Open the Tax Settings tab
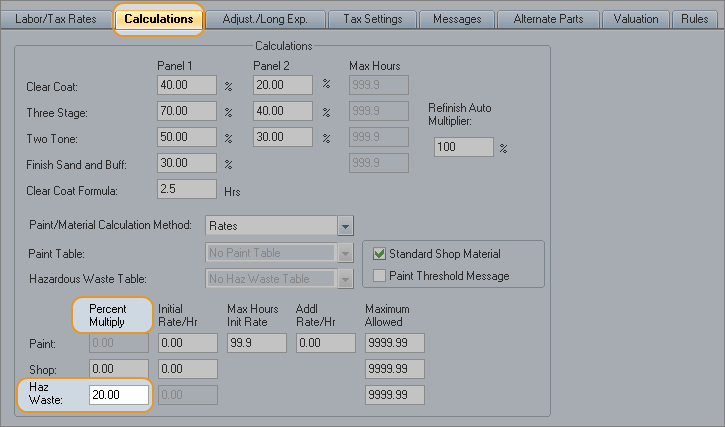Image resolution: width=725 pixels, height=427 pixels. click(x=372, y=19)
